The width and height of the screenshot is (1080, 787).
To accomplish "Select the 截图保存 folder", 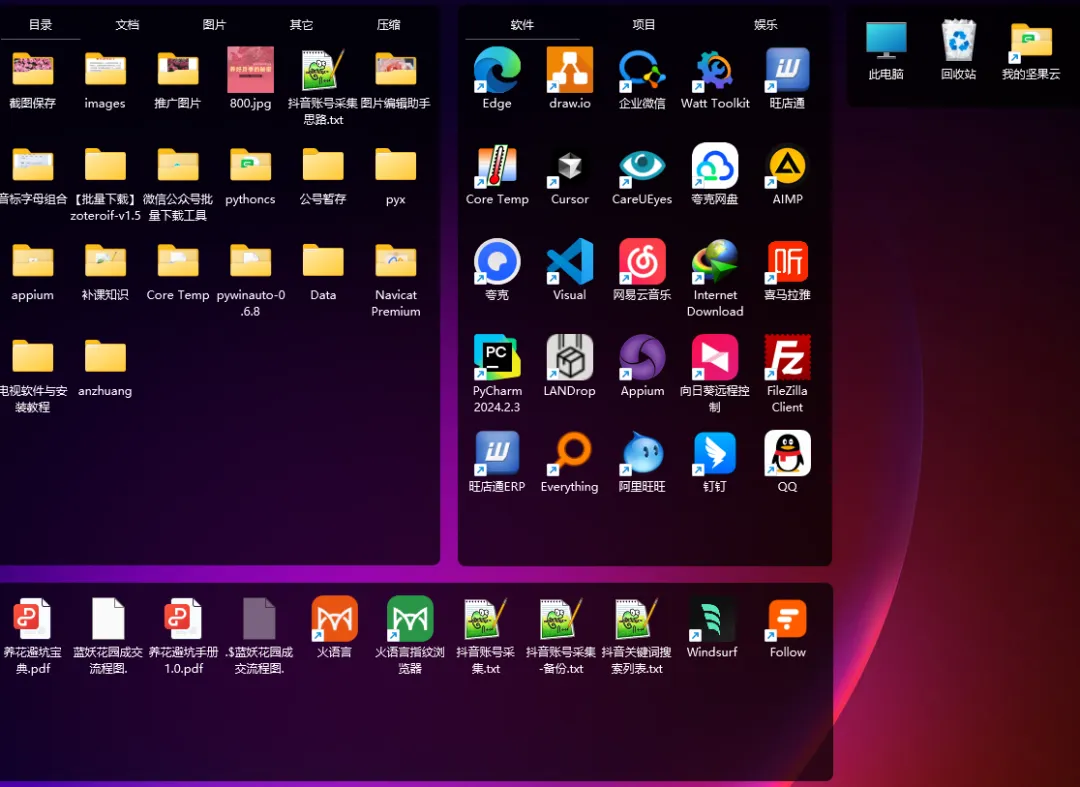I will coord(32,70).
